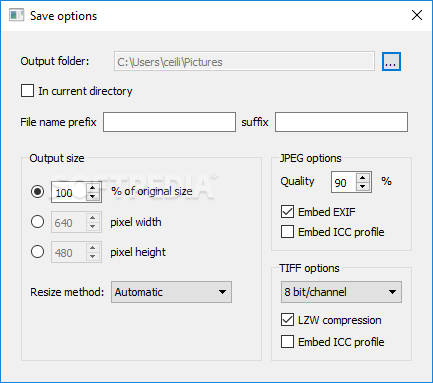Open the Resize method dropdown

click(x=171, y=292)
